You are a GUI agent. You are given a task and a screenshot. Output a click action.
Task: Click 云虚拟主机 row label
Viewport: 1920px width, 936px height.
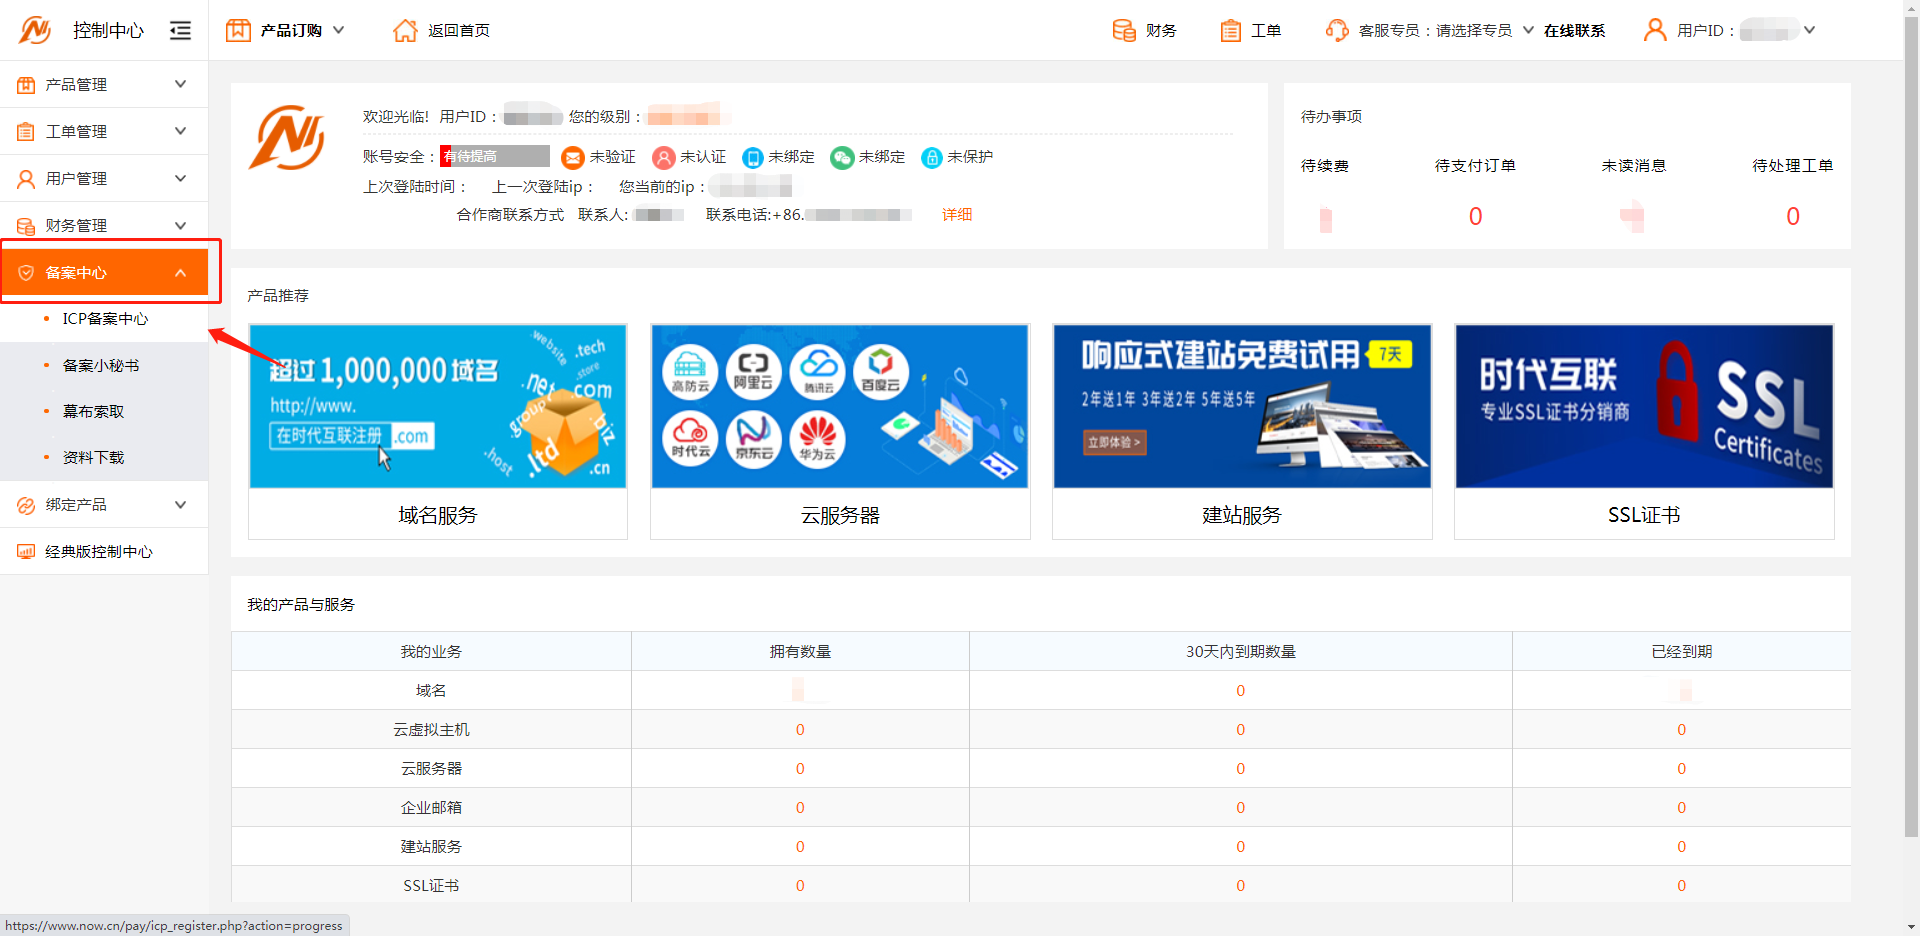[431, 730]
